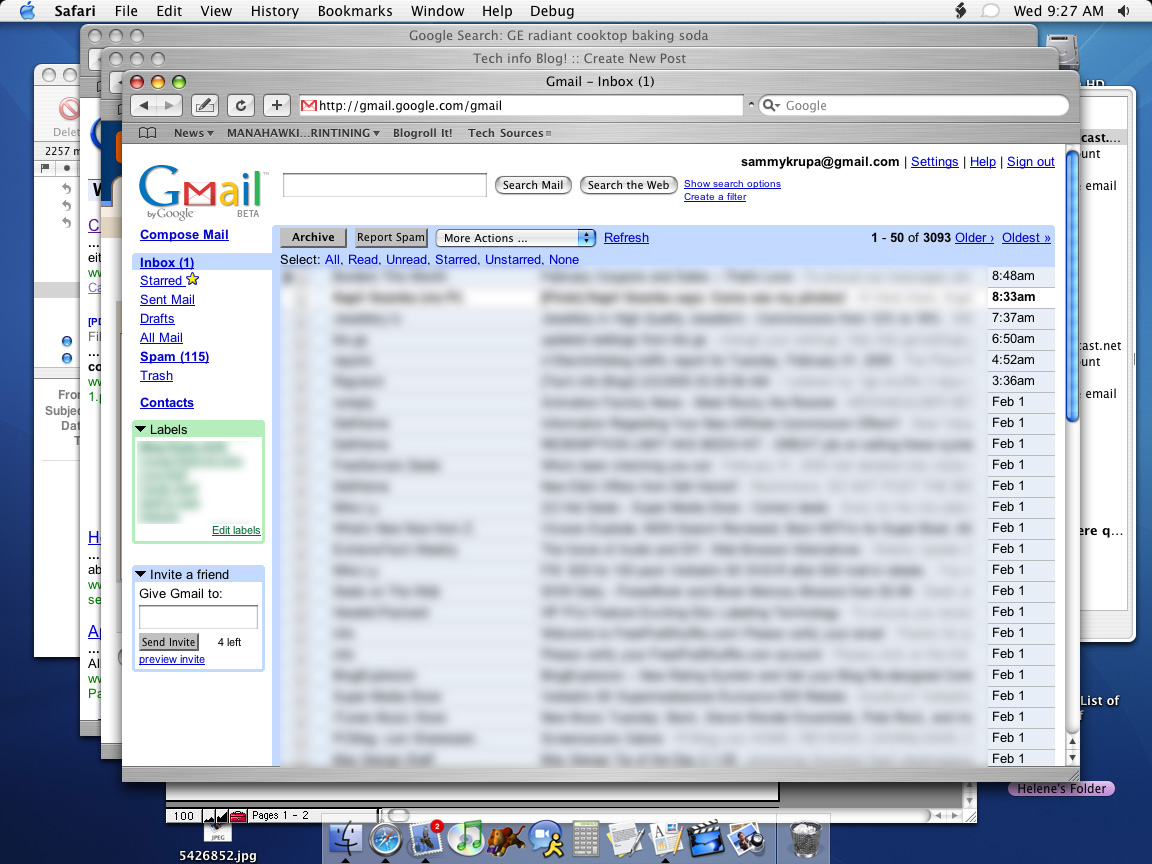Click the Gmail search text field

coord(384,185)
